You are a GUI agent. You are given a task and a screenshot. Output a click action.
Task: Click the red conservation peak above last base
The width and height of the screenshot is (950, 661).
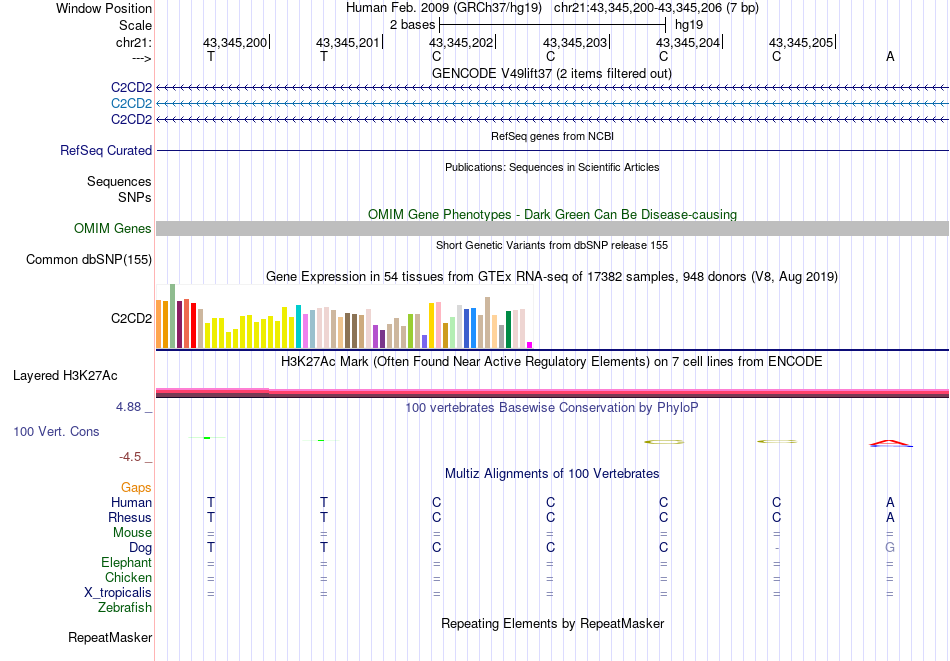click(x=889, y=443)
